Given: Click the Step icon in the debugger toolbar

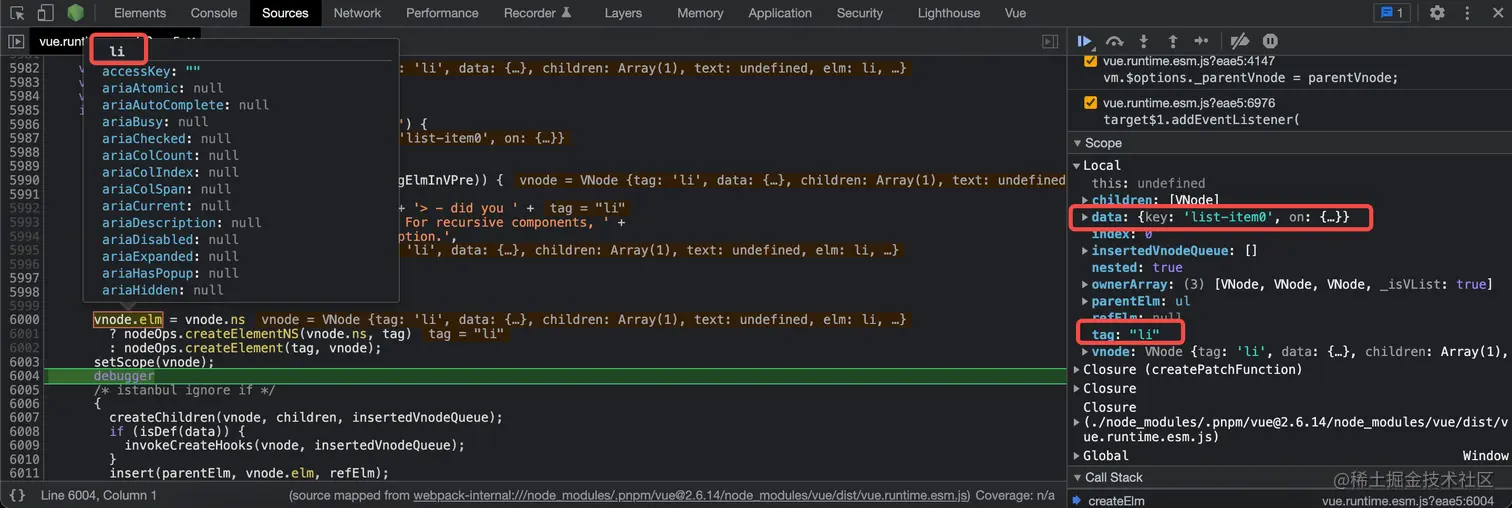Looking at the screenshot, I should coord(1202,41).
